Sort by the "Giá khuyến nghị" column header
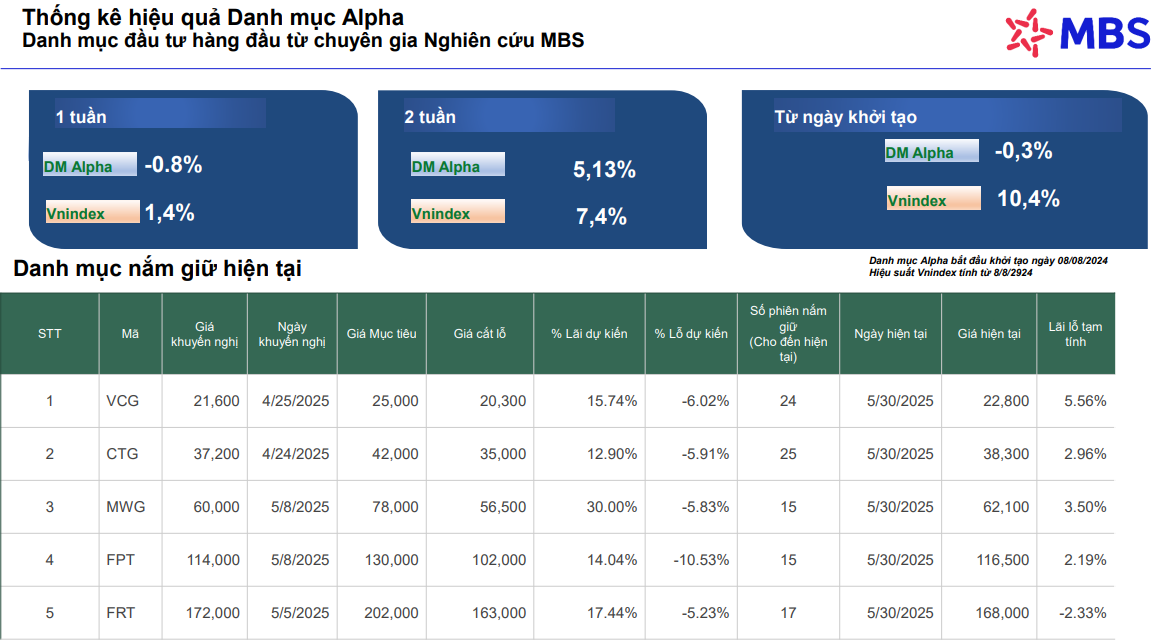The image size is (1162, 644). click(x=205, y=334)
